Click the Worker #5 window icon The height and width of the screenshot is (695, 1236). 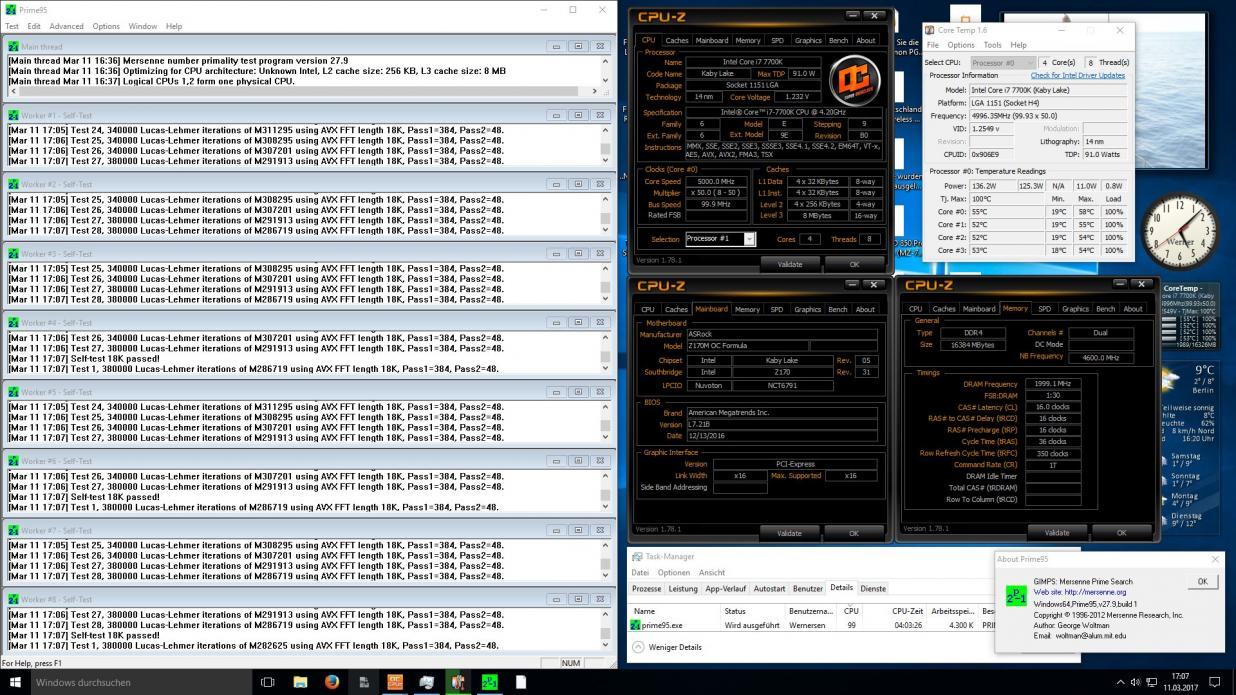(x=13, y=392)
